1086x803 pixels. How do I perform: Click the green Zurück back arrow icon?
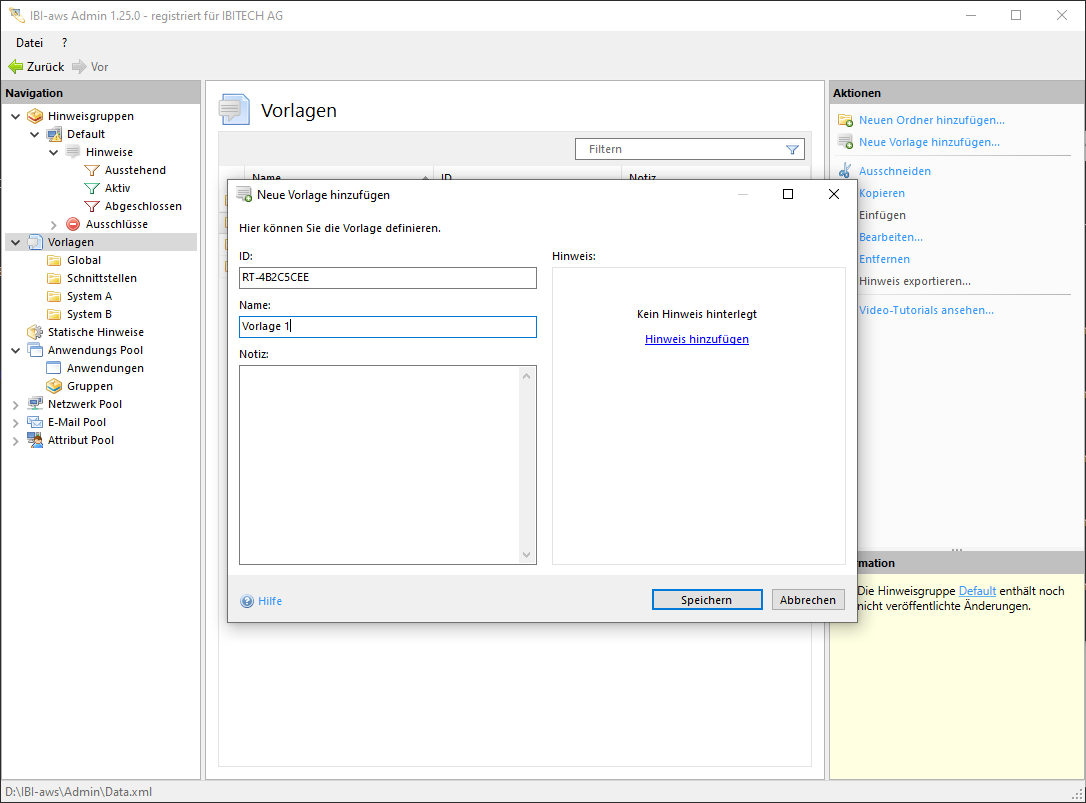click(15, 67)
